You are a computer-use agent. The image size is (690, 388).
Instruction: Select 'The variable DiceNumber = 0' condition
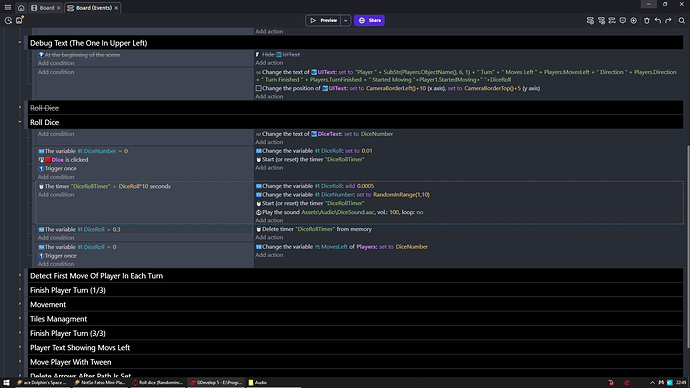pyautogui.click(x=83, y=151)
